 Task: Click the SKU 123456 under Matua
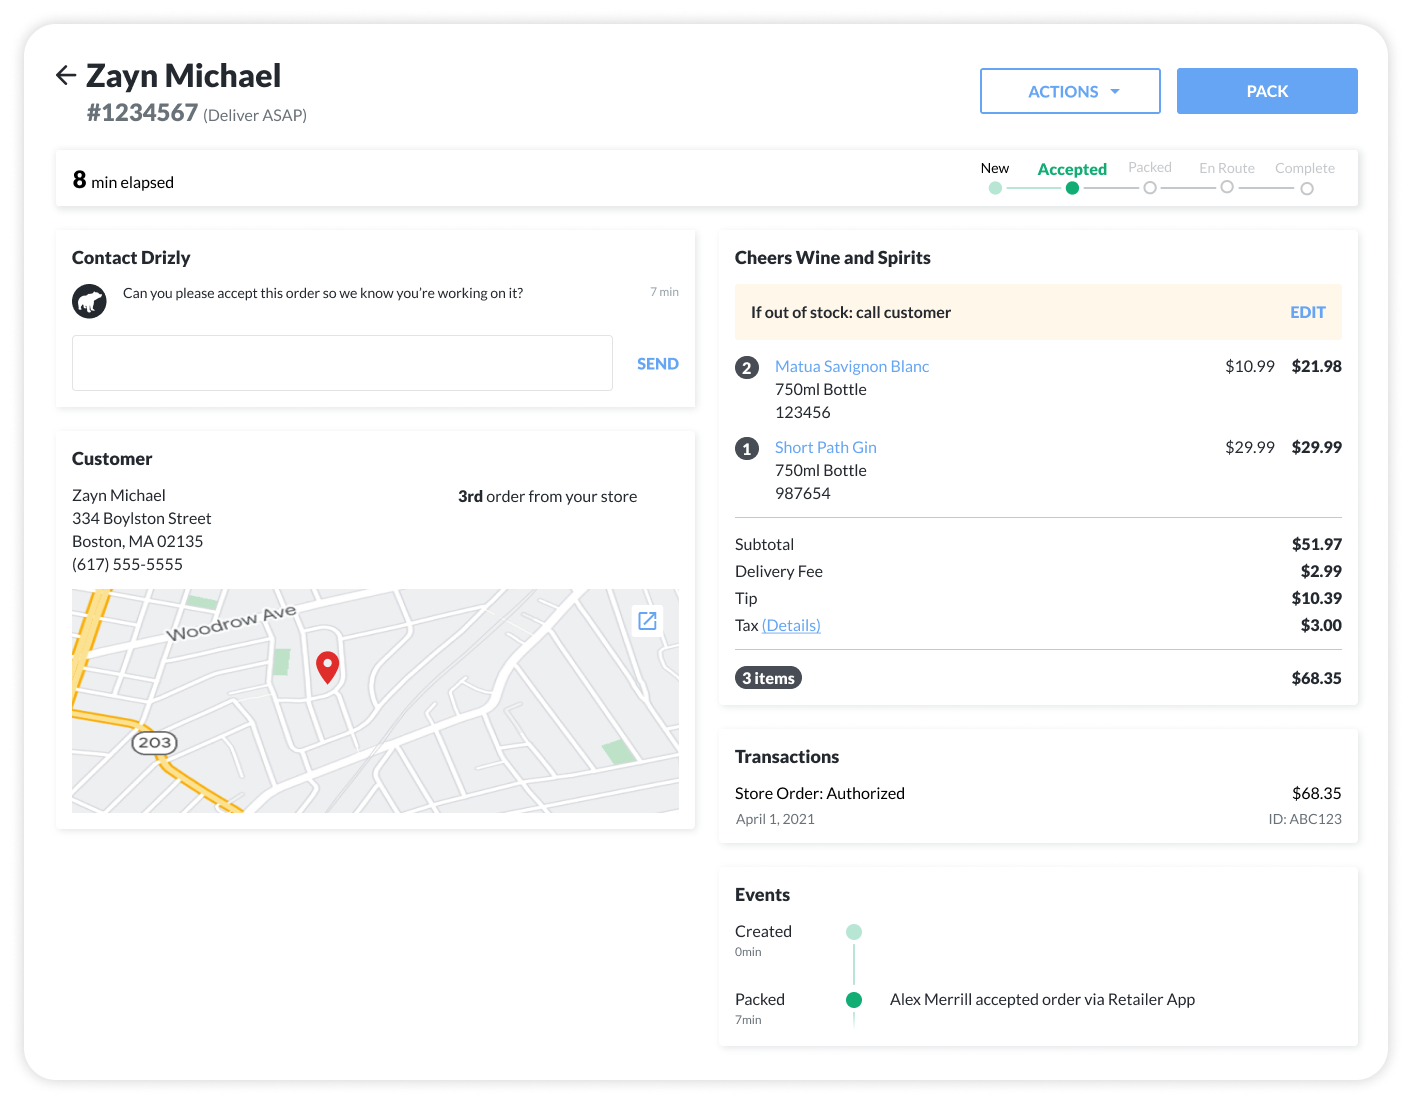[x=803, y=412]
